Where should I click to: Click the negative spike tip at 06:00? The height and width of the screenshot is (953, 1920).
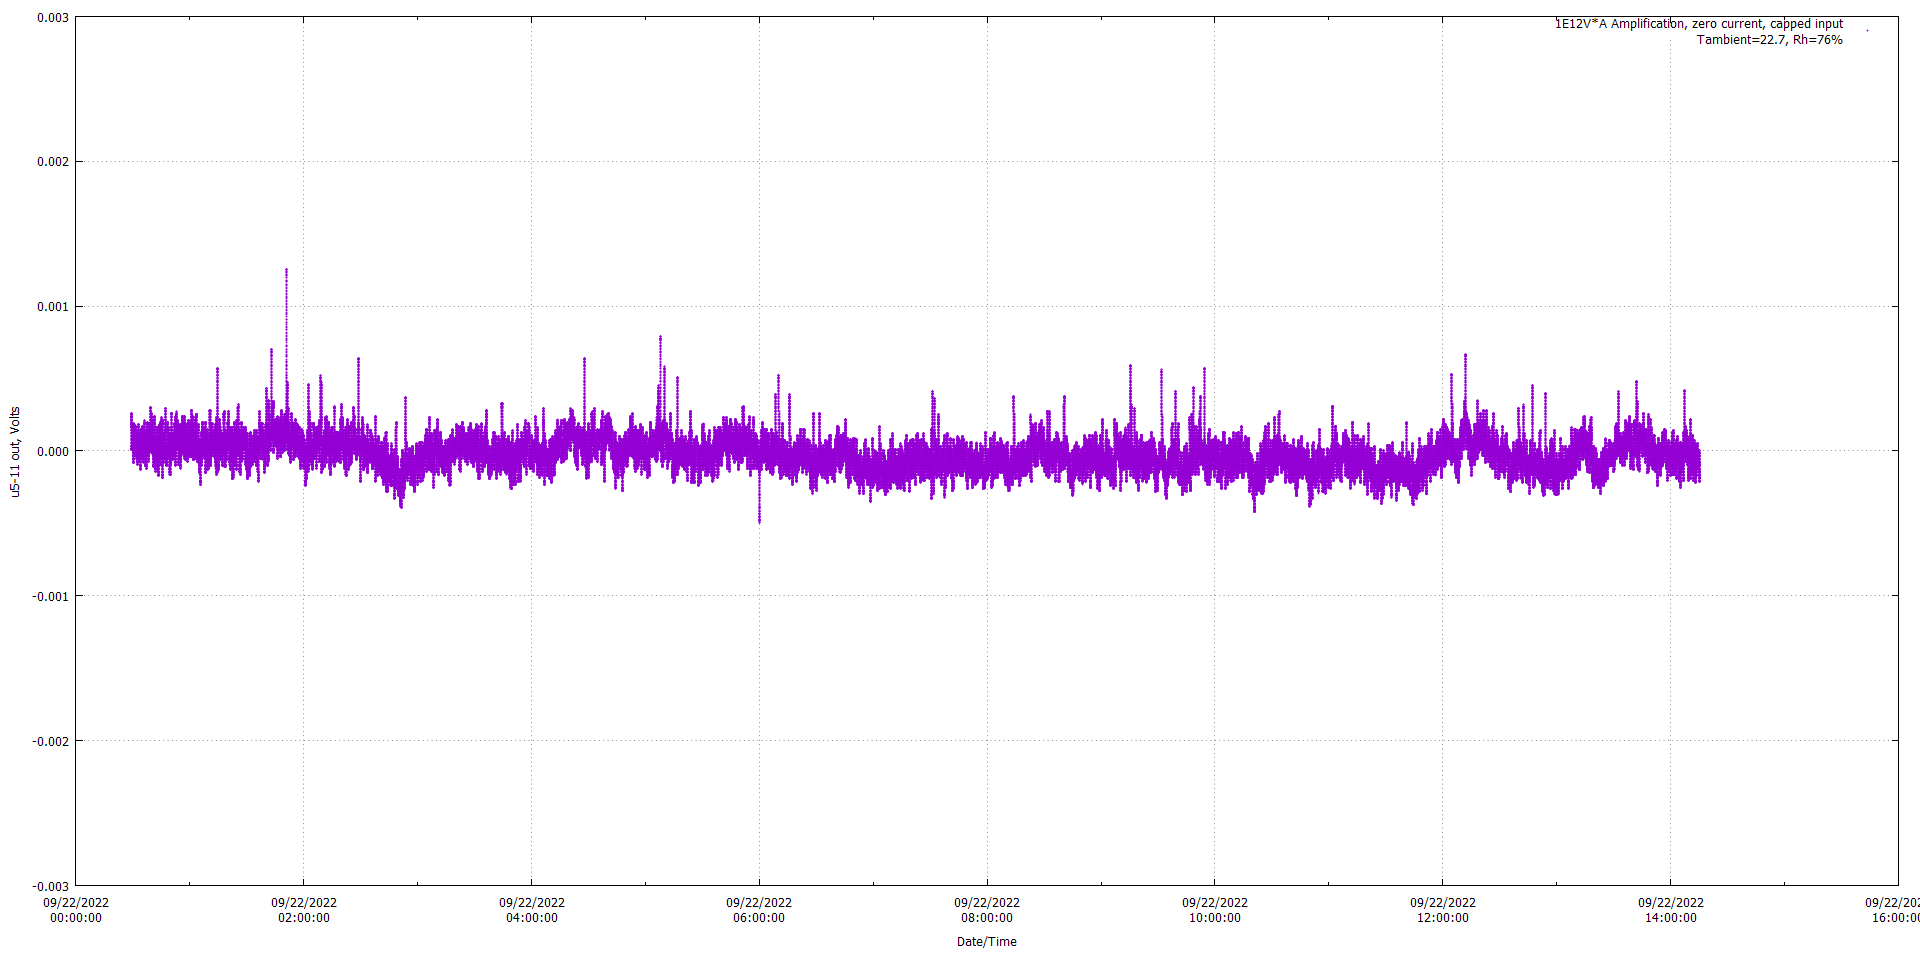tap(759, 521)
